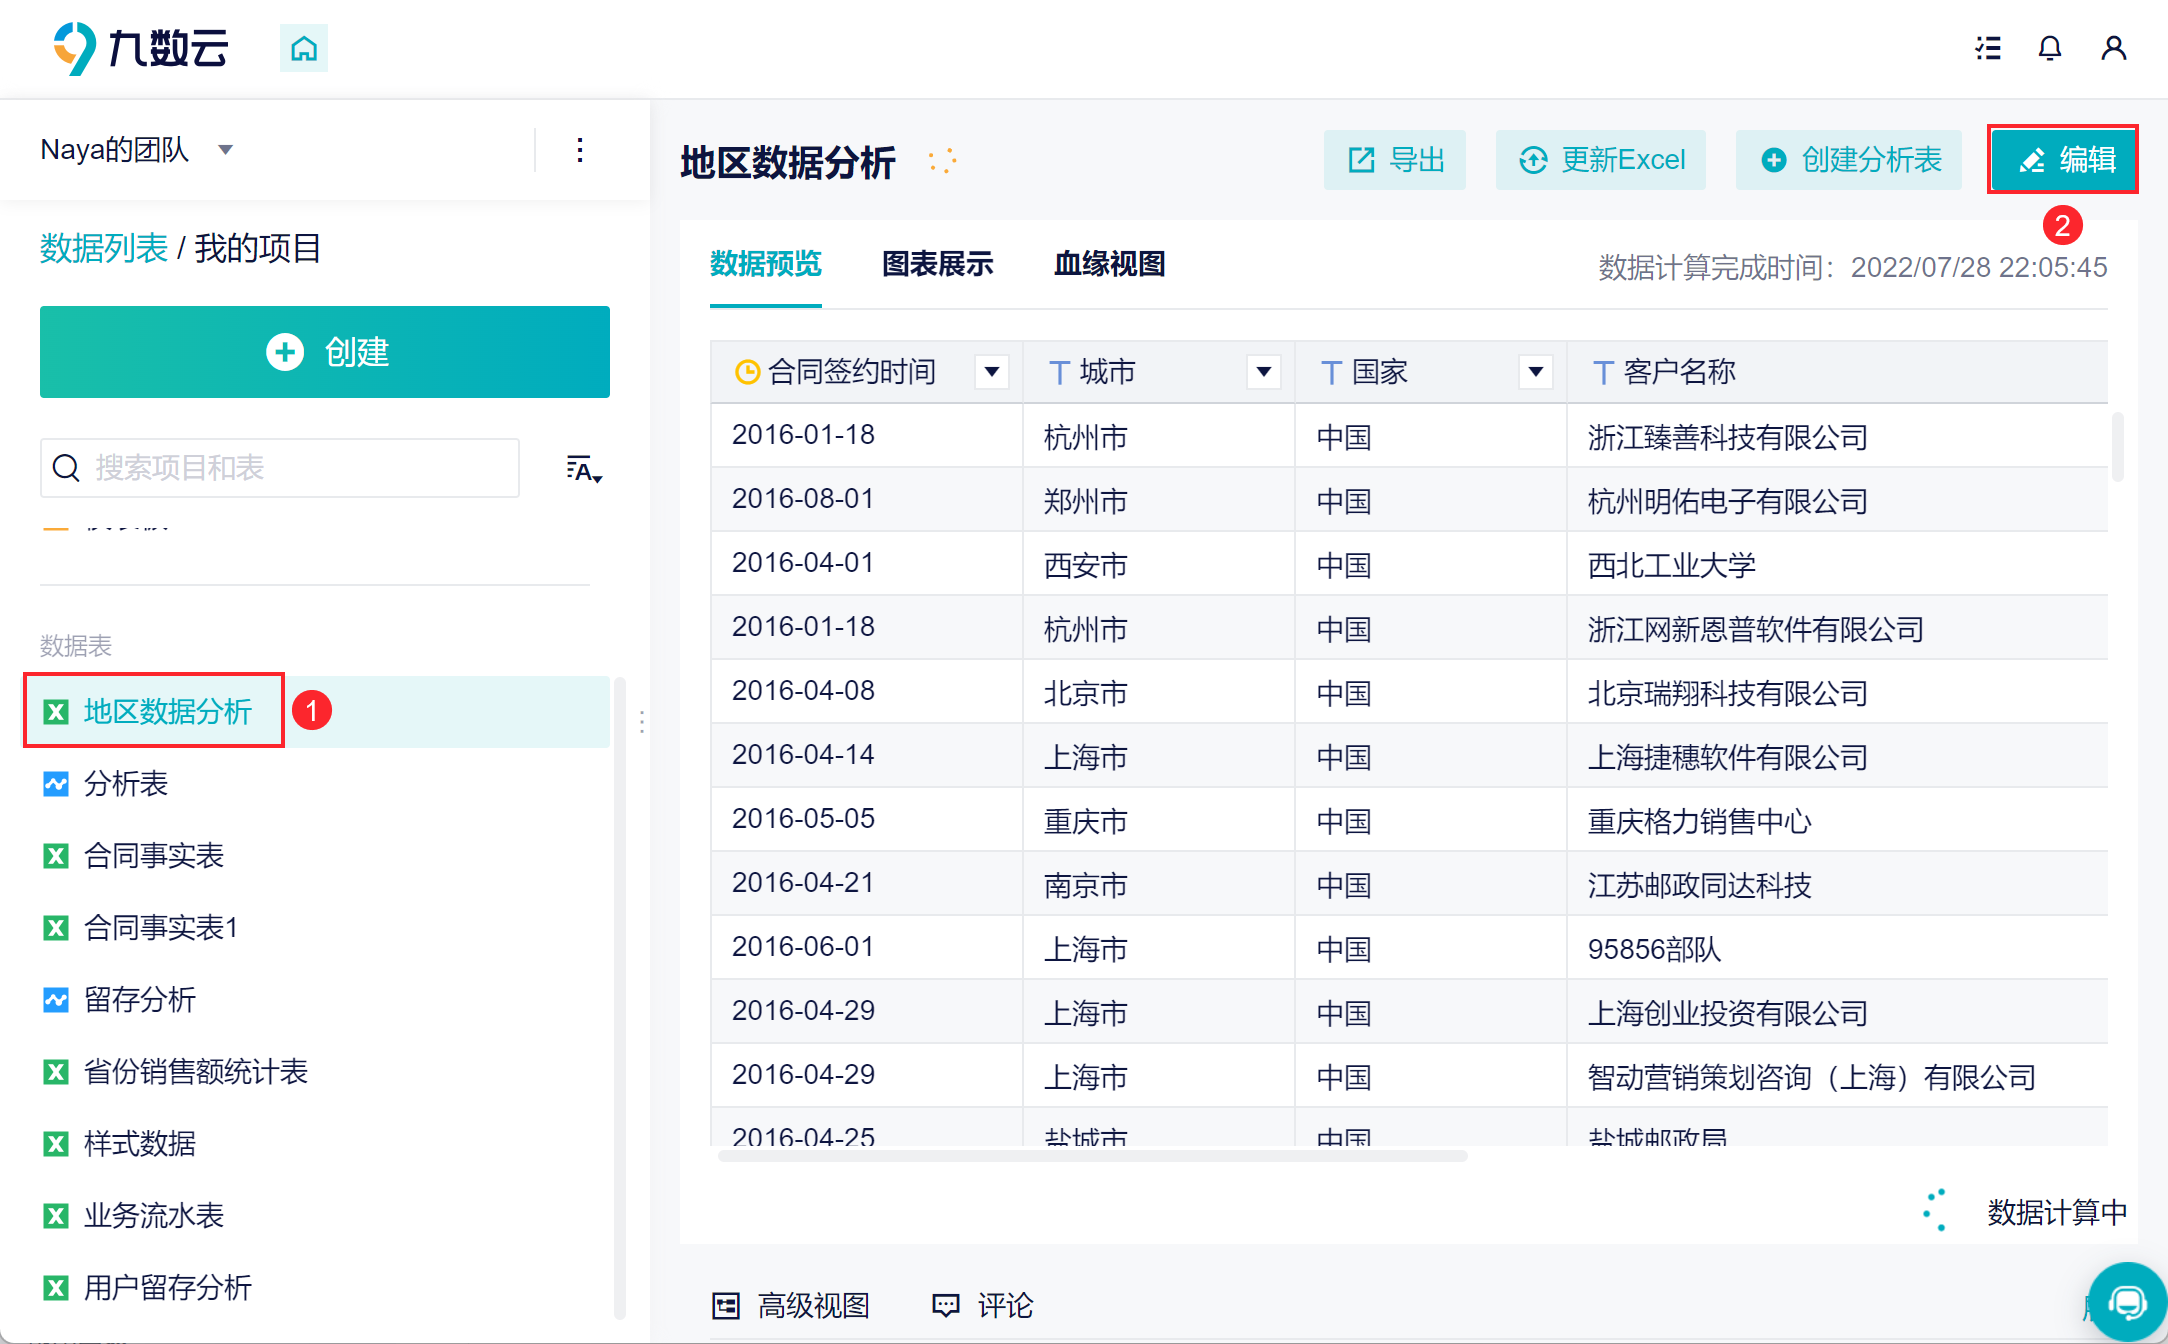Click the home icon in header
2168x1344 pixels.
(304, 48)
